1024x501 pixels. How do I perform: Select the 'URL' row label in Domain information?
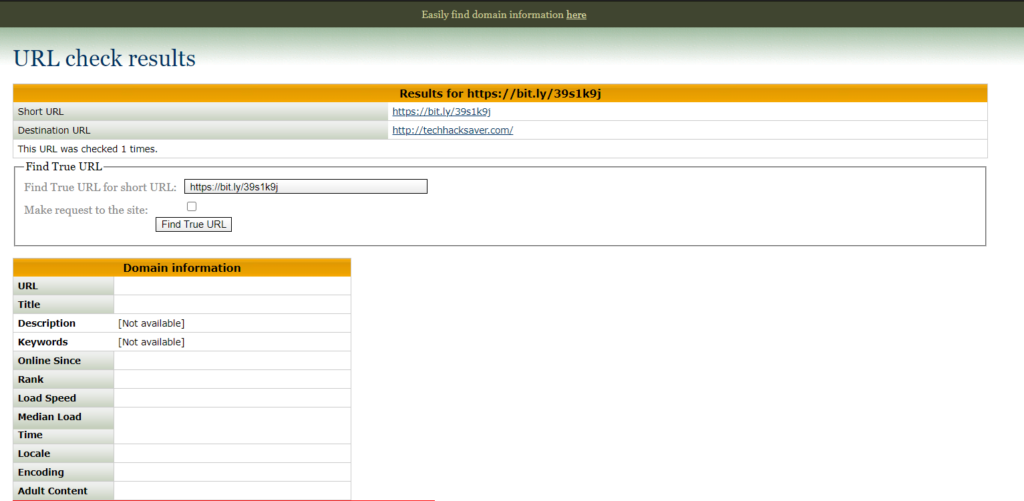click(x=28, y=286)
